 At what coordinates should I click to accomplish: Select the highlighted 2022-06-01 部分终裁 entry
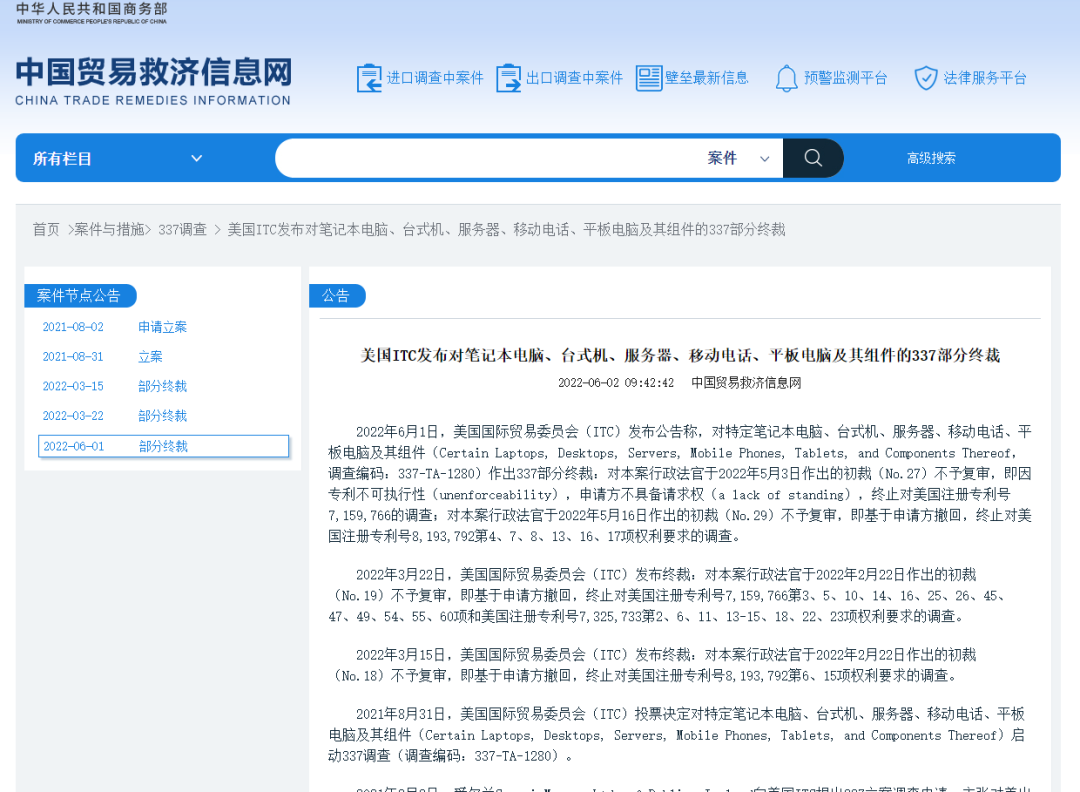click(163, 446)
